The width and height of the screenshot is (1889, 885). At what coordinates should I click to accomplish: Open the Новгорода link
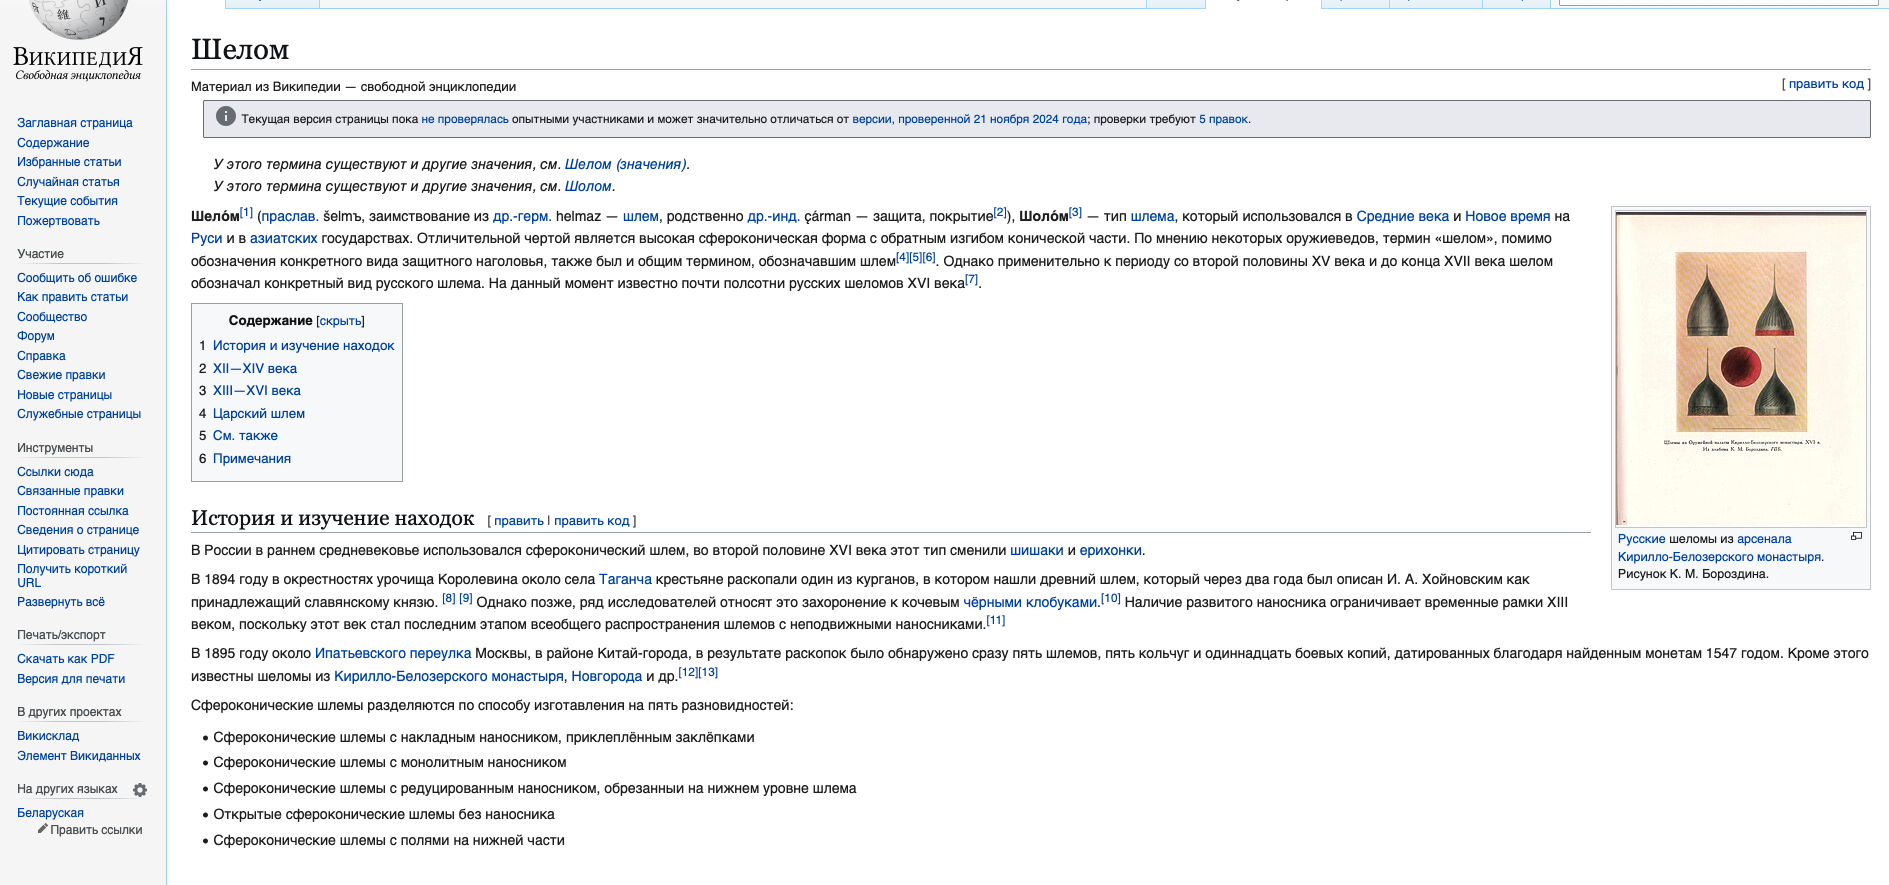coord(606,676)
